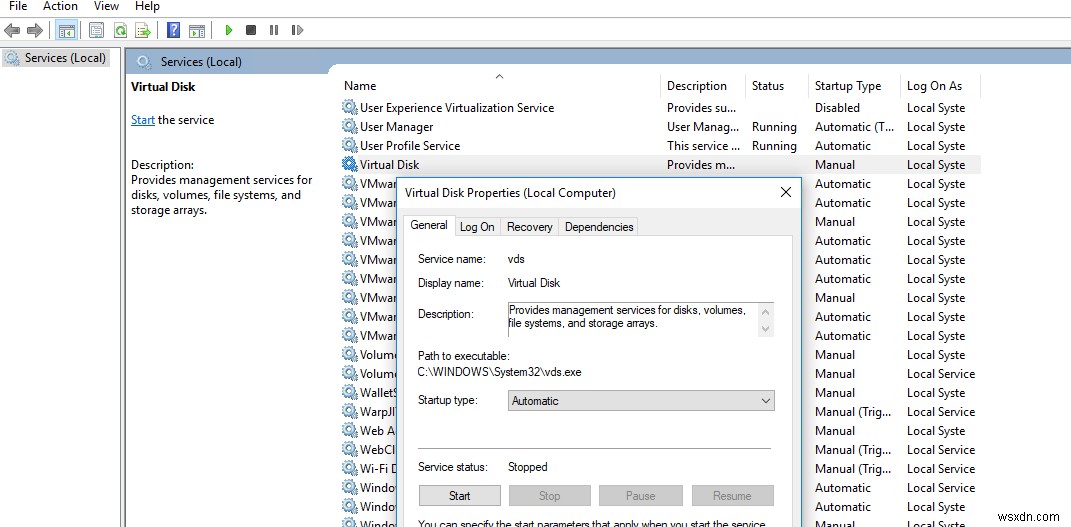This screenshot has height=527, width=1071.
Task: Select User Manager service name
Action: pos(396,126)
